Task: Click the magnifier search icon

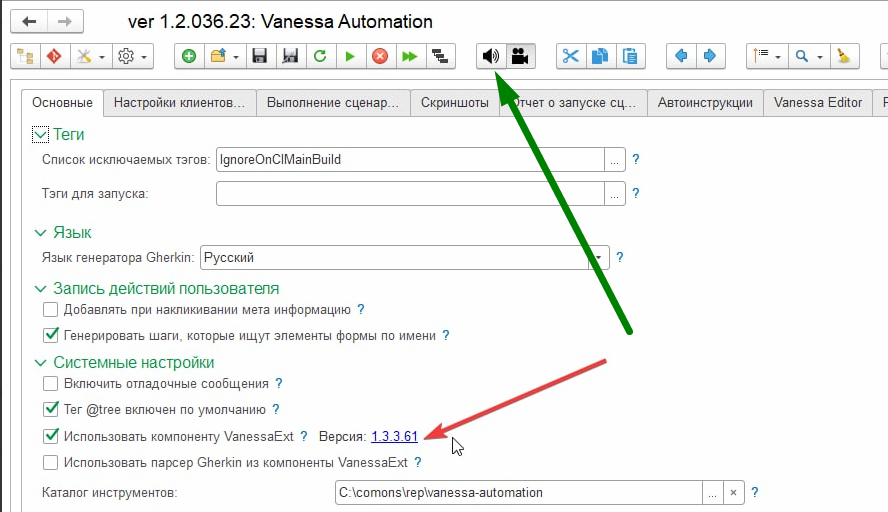Action: [802, 56]
